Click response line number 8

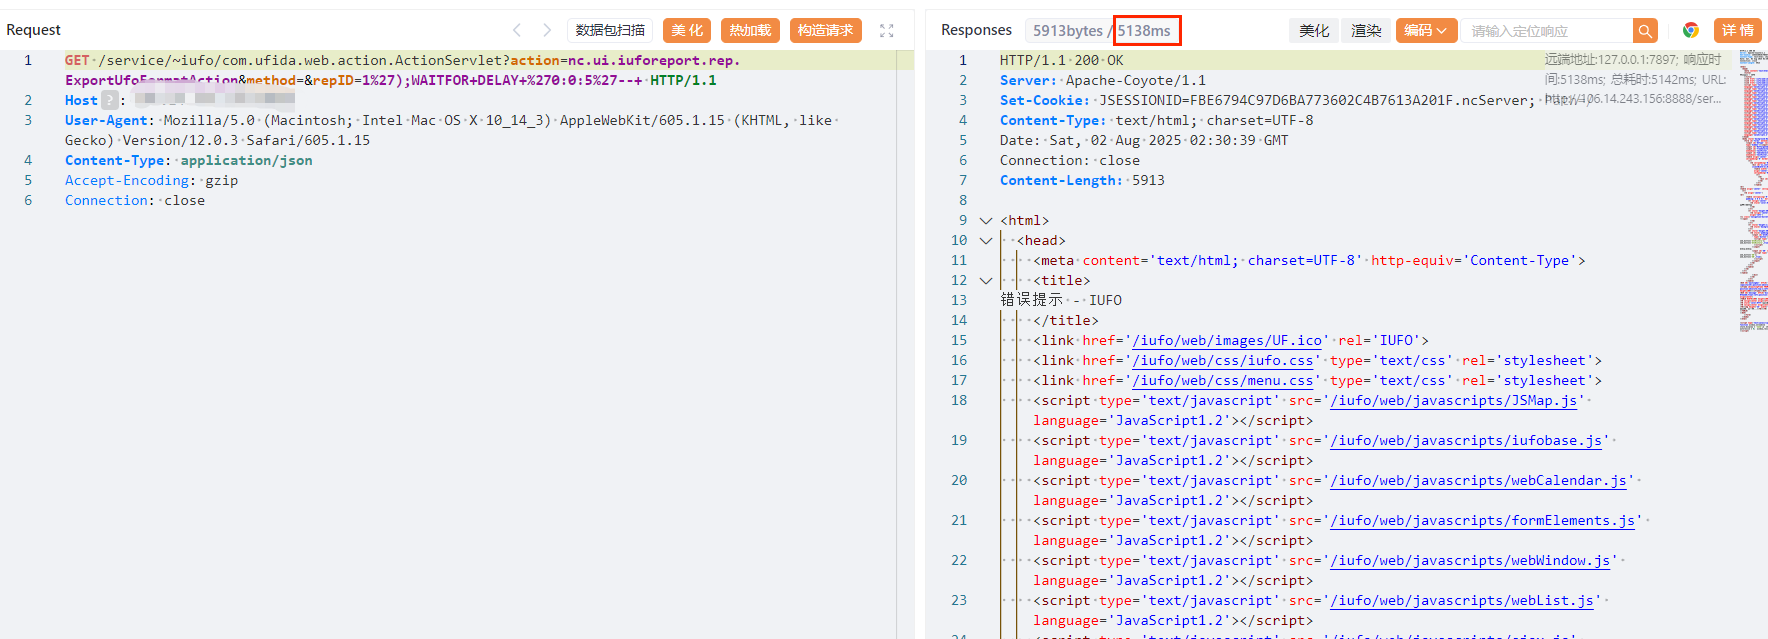point(962,200)
